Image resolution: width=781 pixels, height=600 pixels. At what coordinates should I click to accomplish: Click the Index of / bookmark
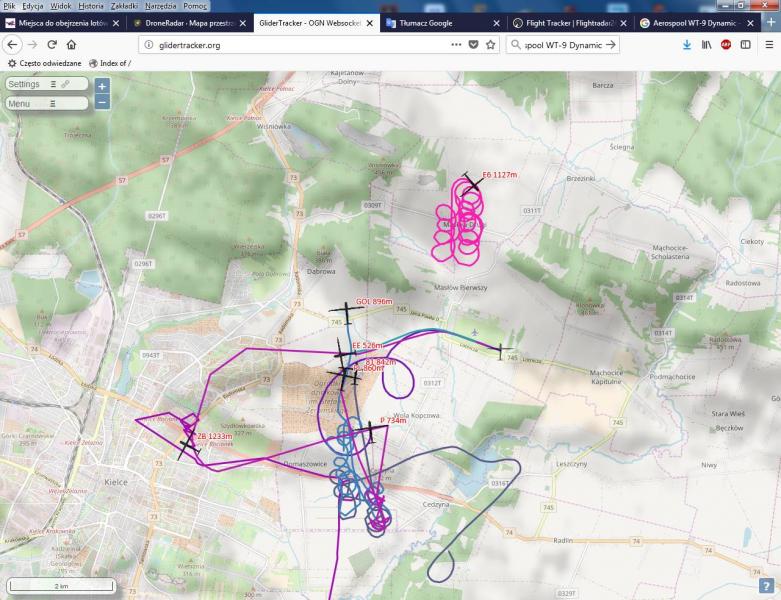pyautogui.click(x=110, y=63)
